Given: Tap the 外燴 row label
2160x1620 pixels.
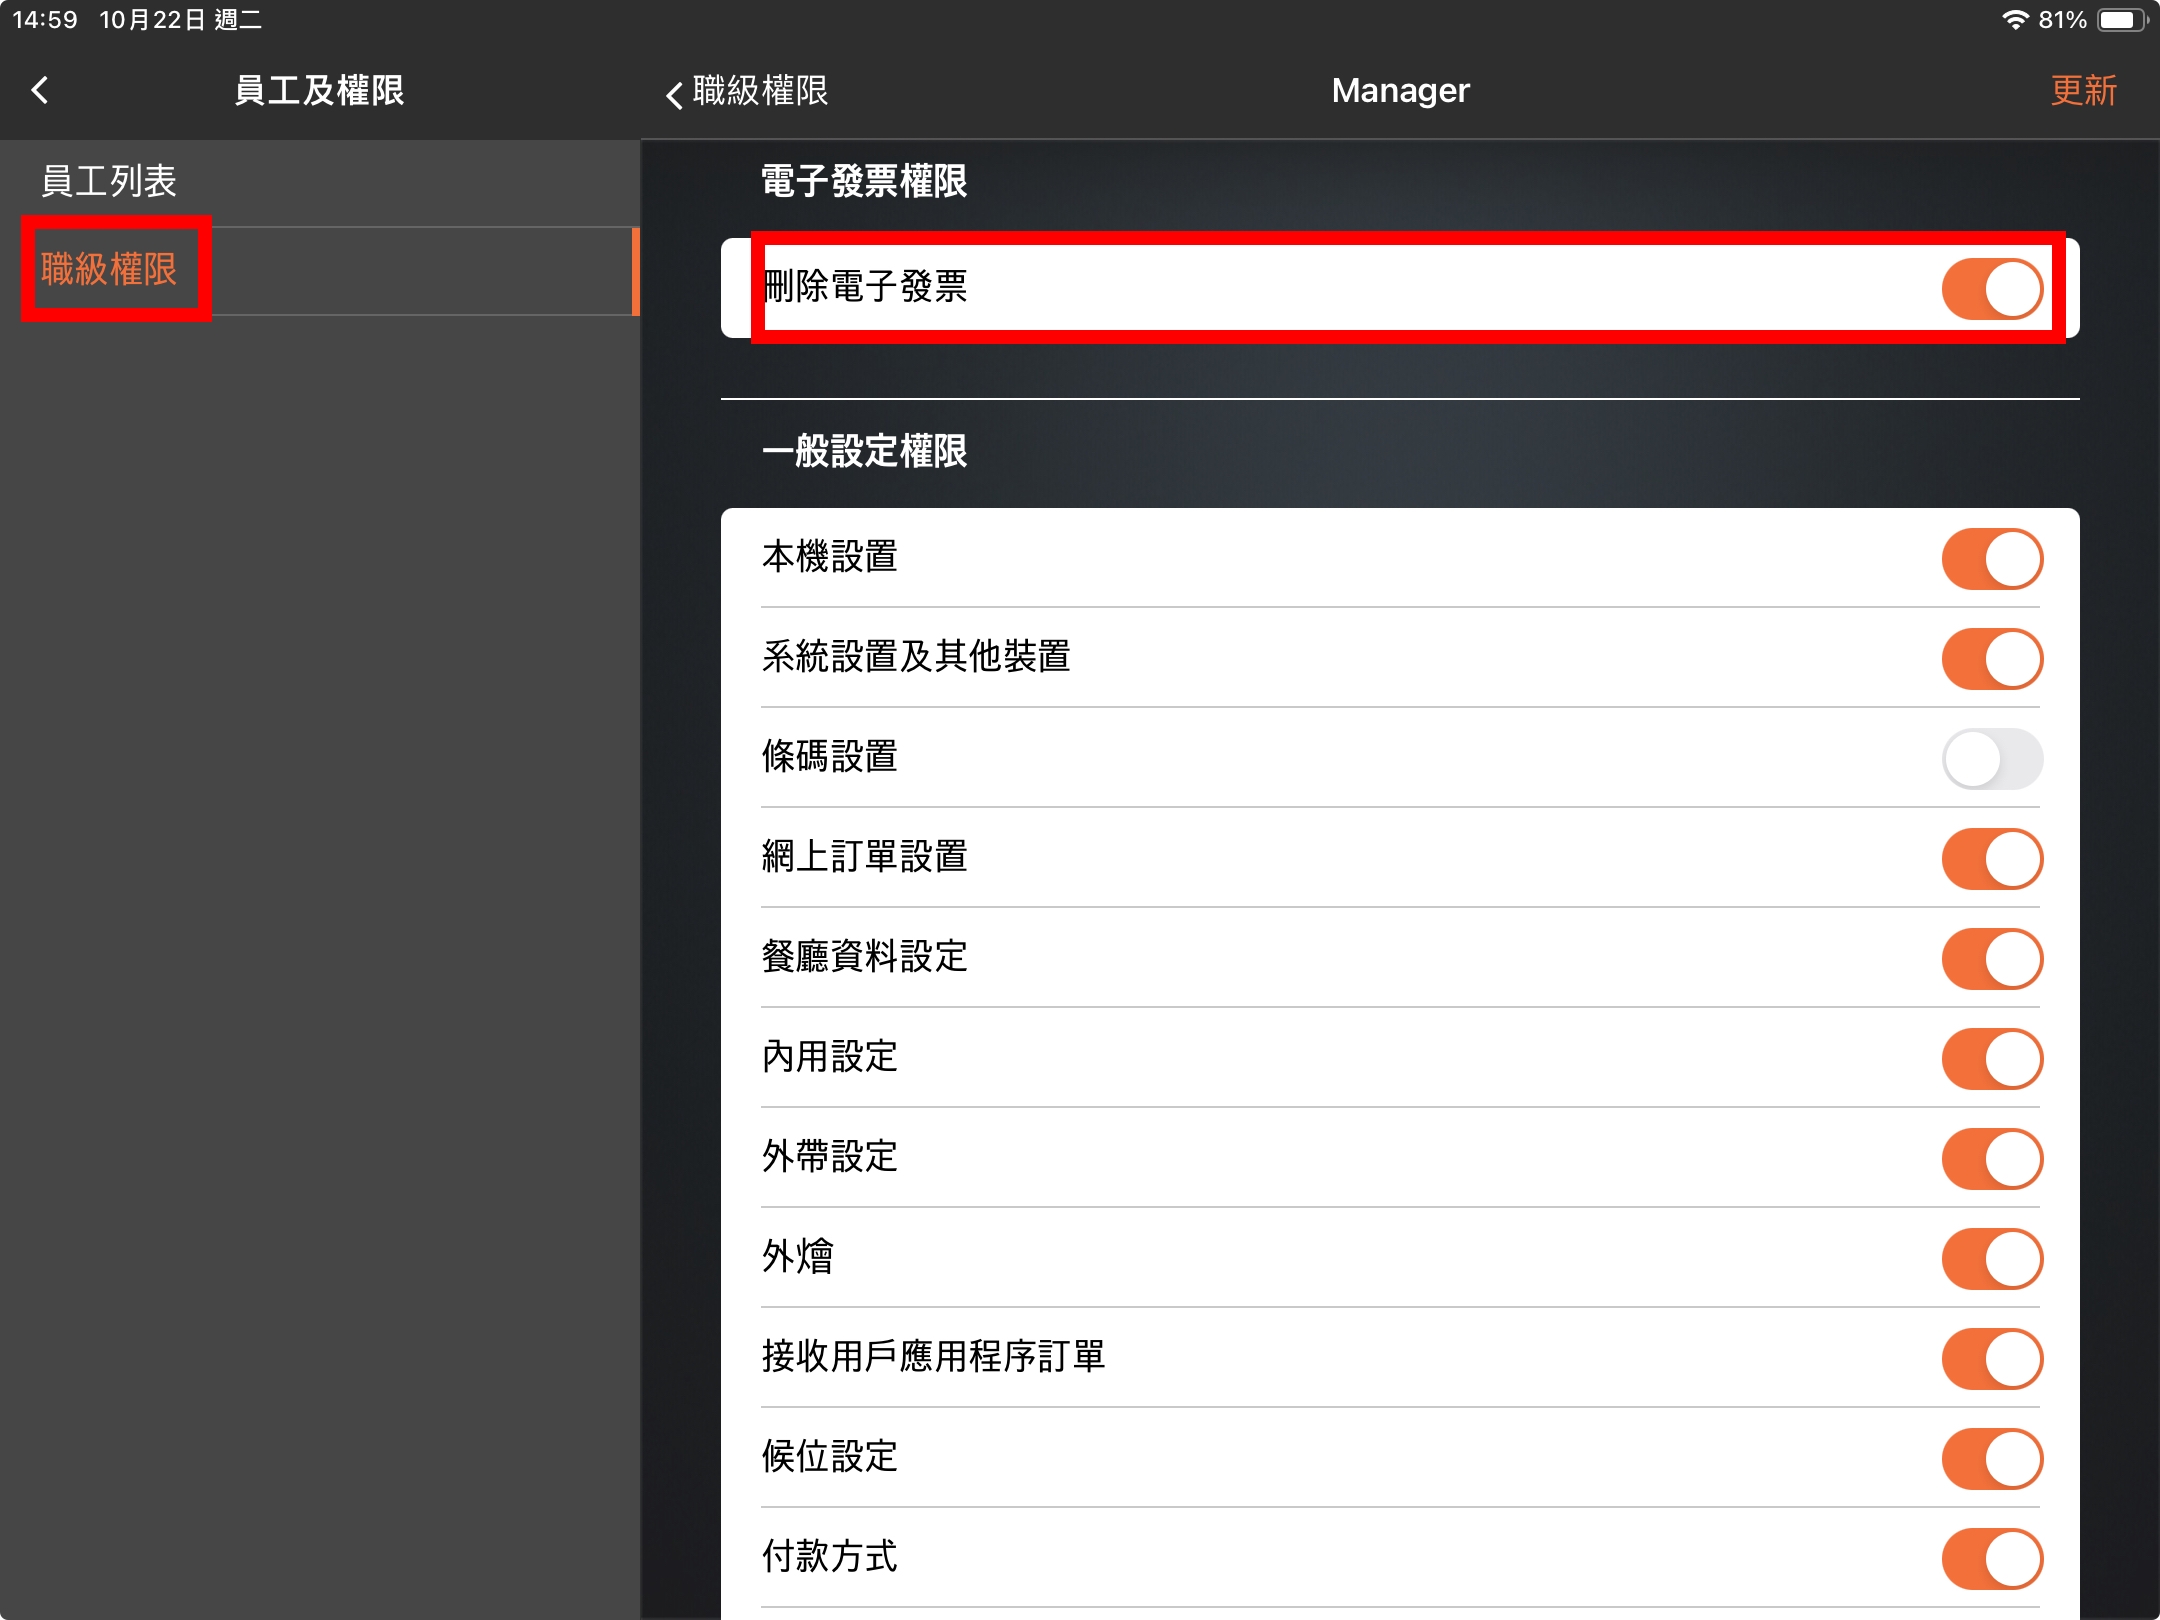Looking at the screenshot, I should click(x=797, y=1257).
